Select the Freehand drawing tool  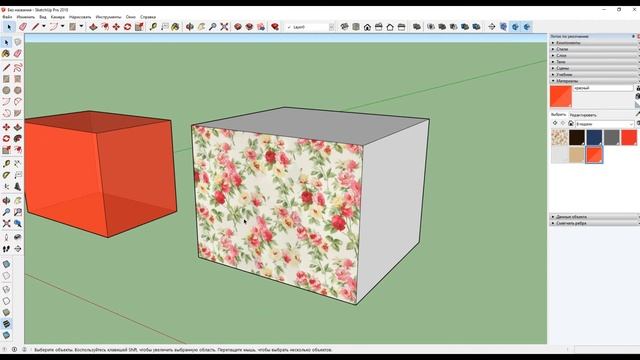[18, 67]
